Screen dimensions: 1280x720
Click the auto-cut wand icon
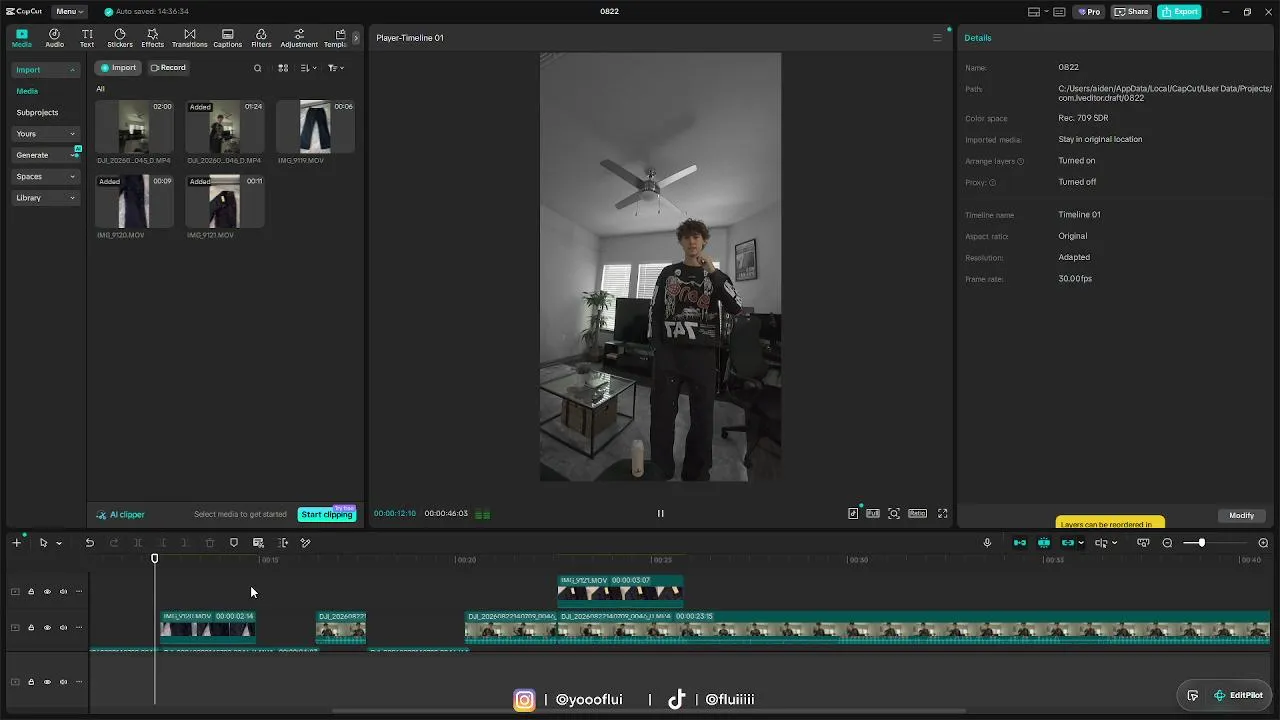tap(306, 543)
